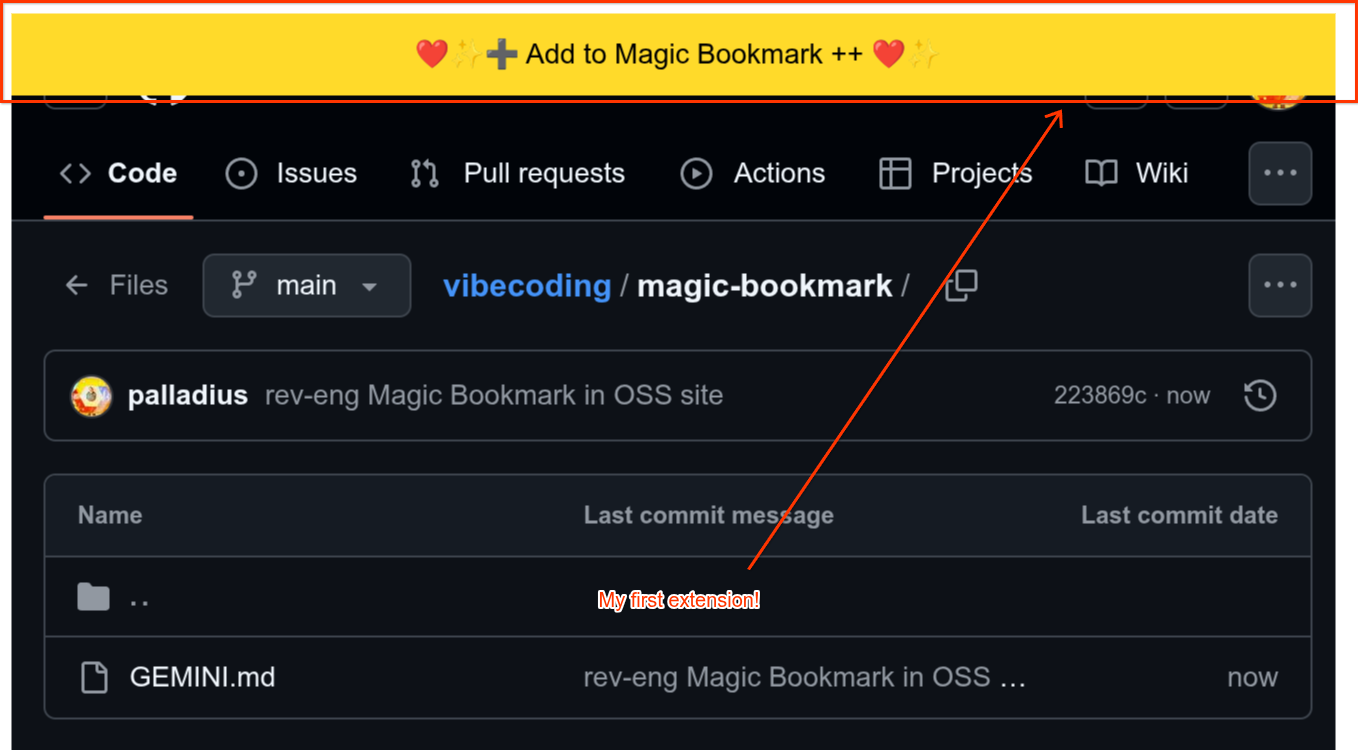Open the GEMINI.md file
This screenshot has height=750, width=1358.
point(202,678)
